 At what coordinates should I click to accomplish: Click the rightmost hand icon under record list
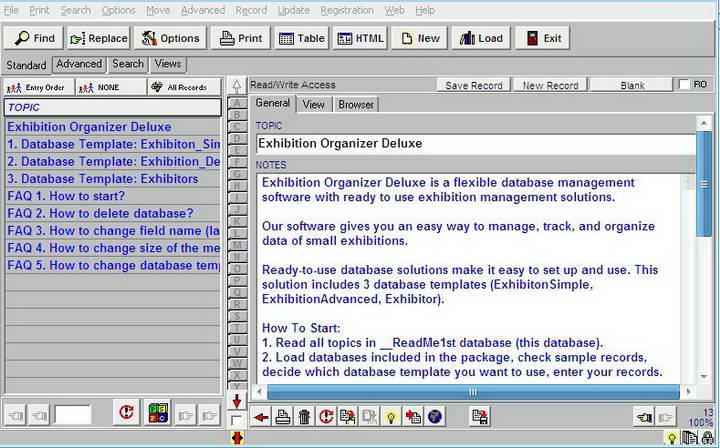click(209, 416)
